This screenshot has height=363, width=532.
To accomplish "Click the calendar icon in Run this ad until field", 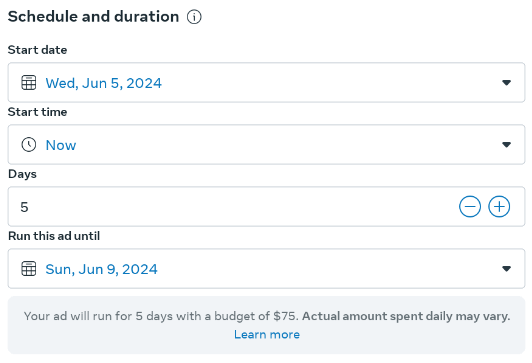I will (28, 269).
